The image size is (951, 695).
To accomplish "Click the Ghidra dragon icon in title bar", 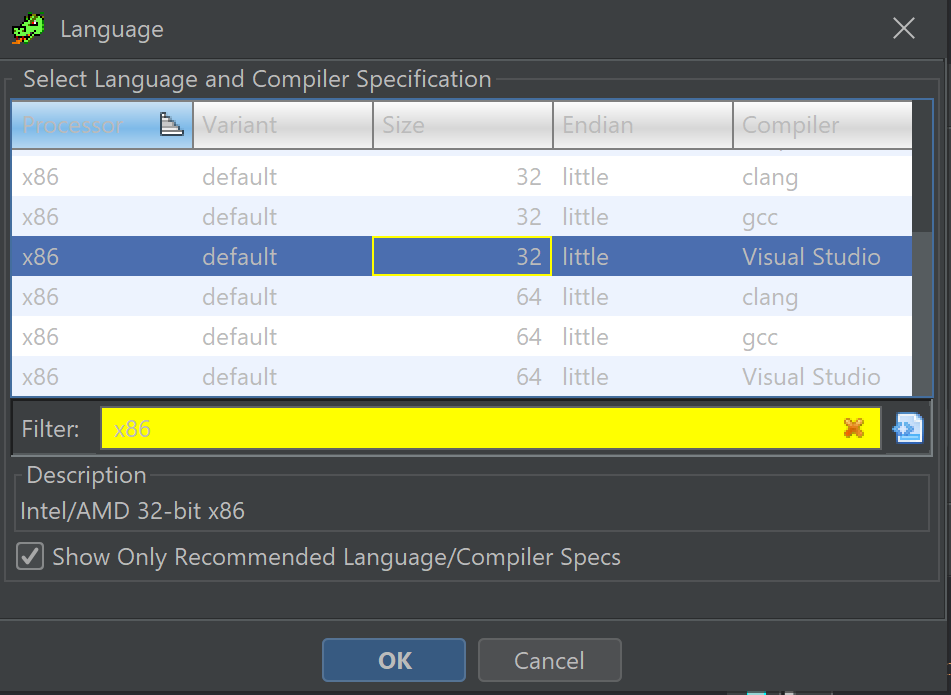I will [x=28, y=29].
